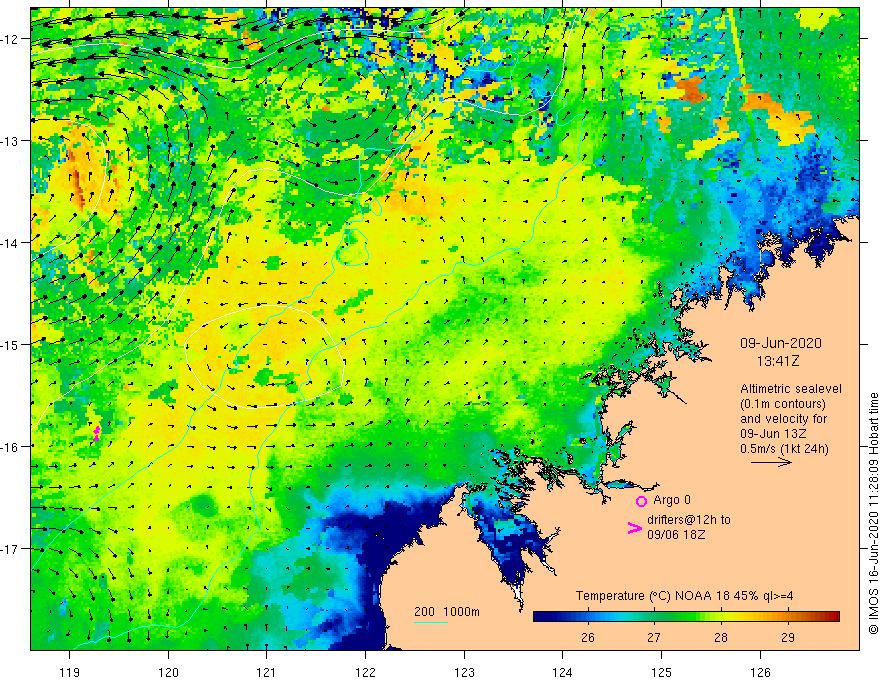Click longitude axis label 120
The width and height of the screenshot is (880, 680).
168,672
